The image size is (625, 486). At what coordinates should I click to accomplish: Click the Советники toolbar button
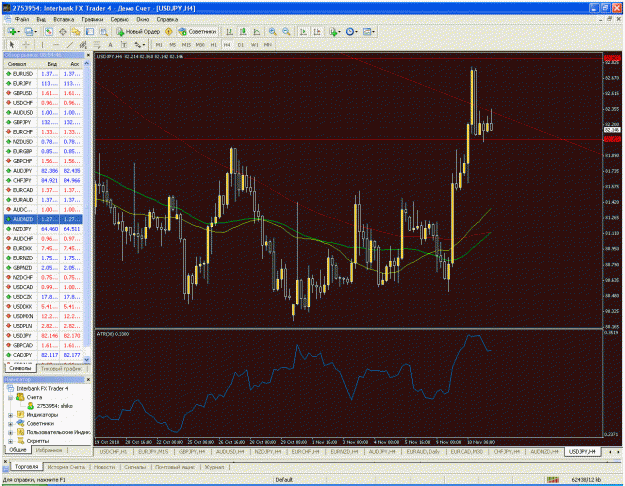(x=197, y=31)
